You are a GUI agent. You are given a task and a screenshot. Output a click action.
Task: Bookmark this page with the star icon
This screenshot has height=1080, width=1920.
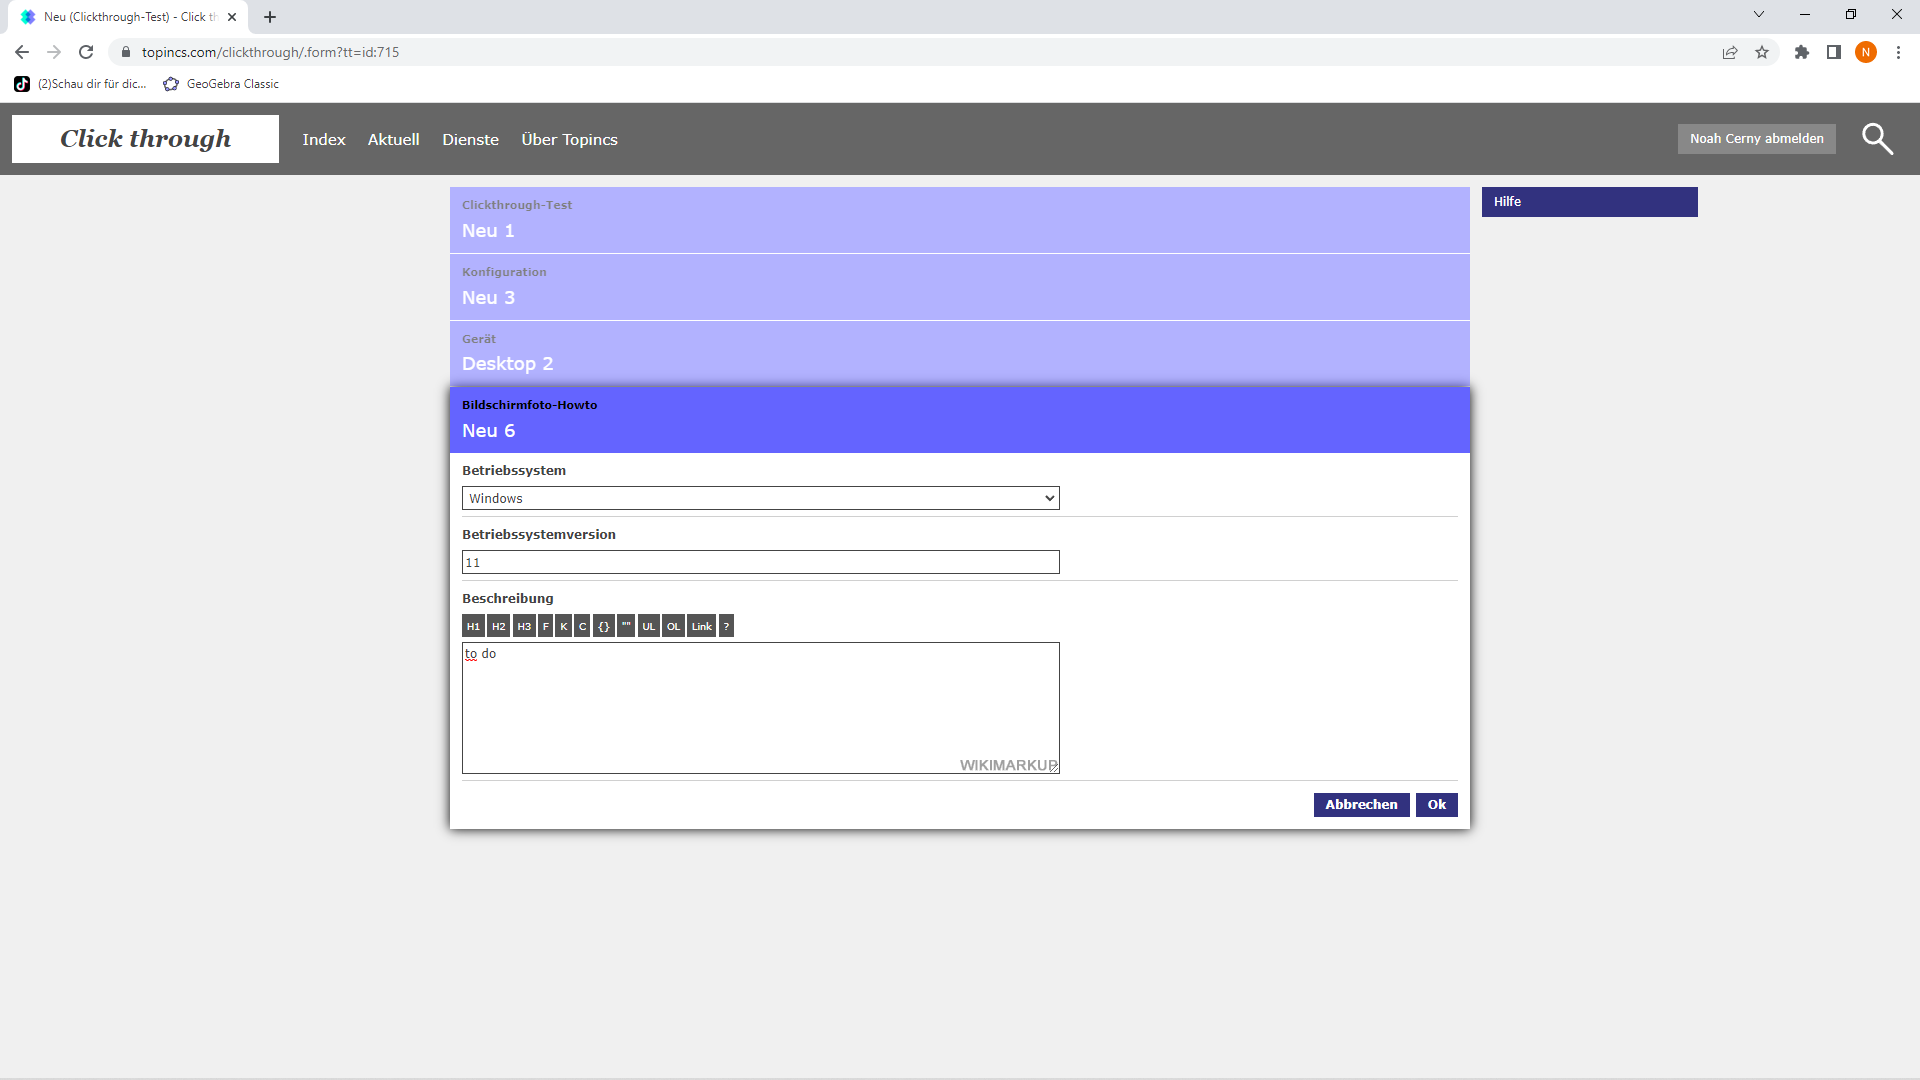[x=1762, y=52]
